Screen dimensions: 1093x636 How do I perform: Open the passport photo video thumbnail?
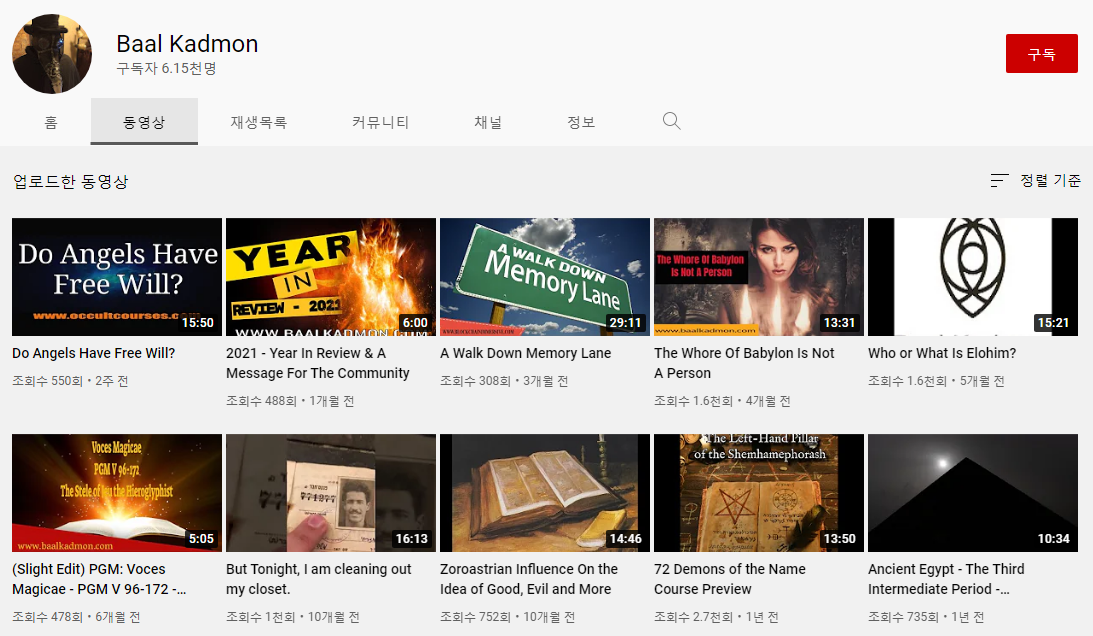tap(331, 493)
